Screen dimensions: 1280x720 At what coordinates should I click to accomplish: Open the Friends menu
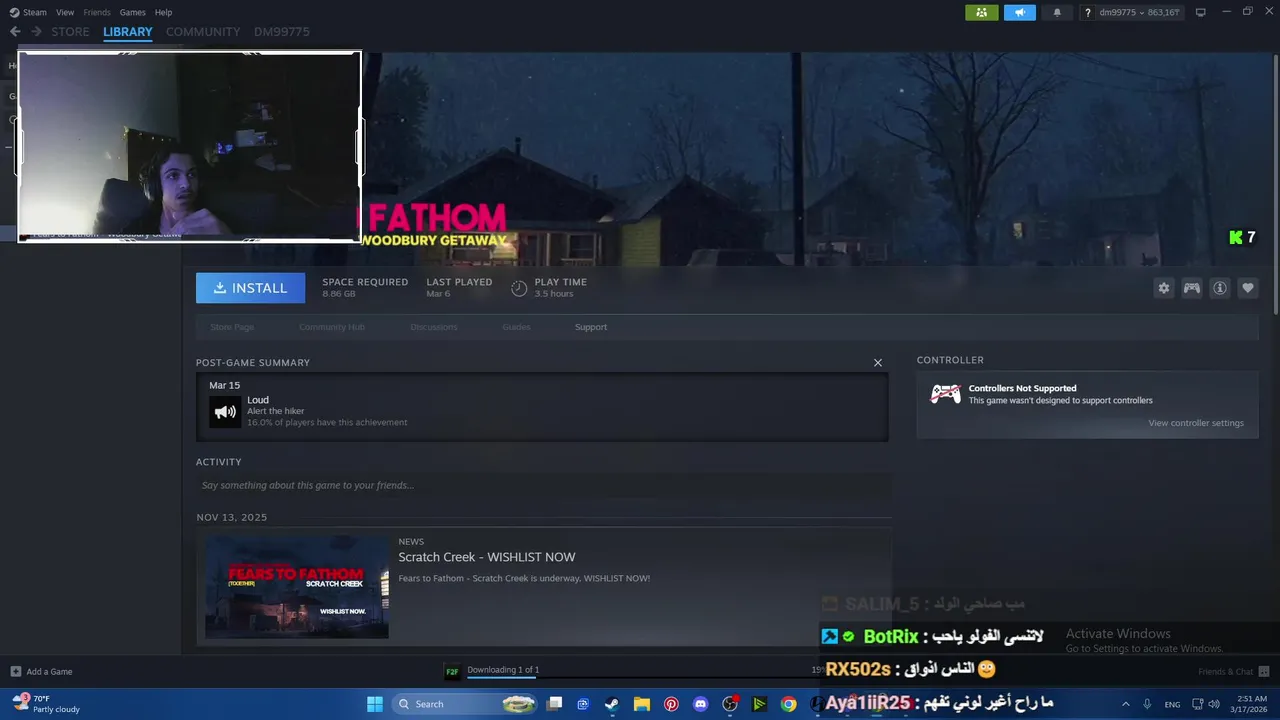[97, 12]
